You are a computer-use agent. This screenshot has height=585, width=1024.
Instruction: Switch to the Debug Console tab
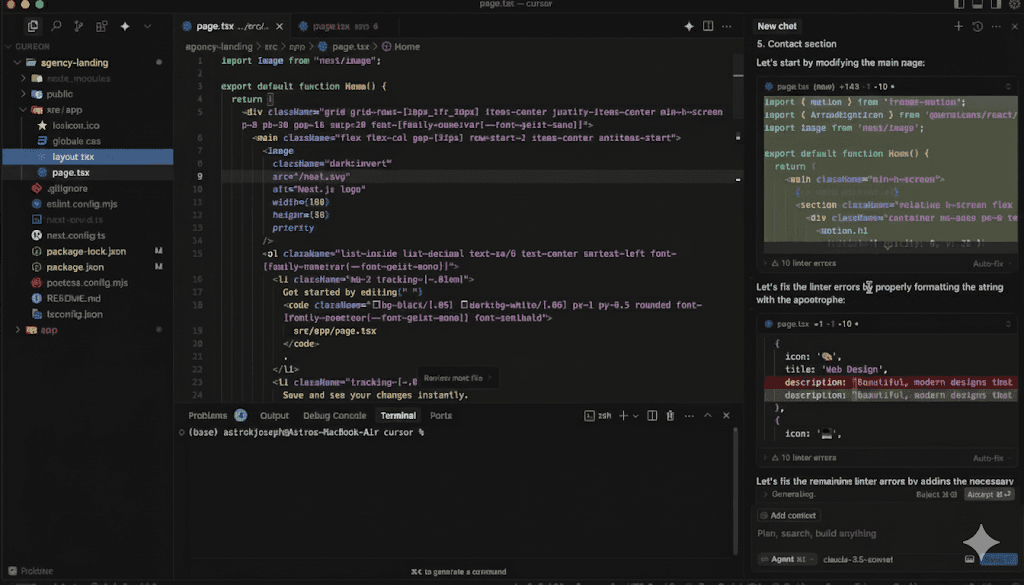coord(334,415)
